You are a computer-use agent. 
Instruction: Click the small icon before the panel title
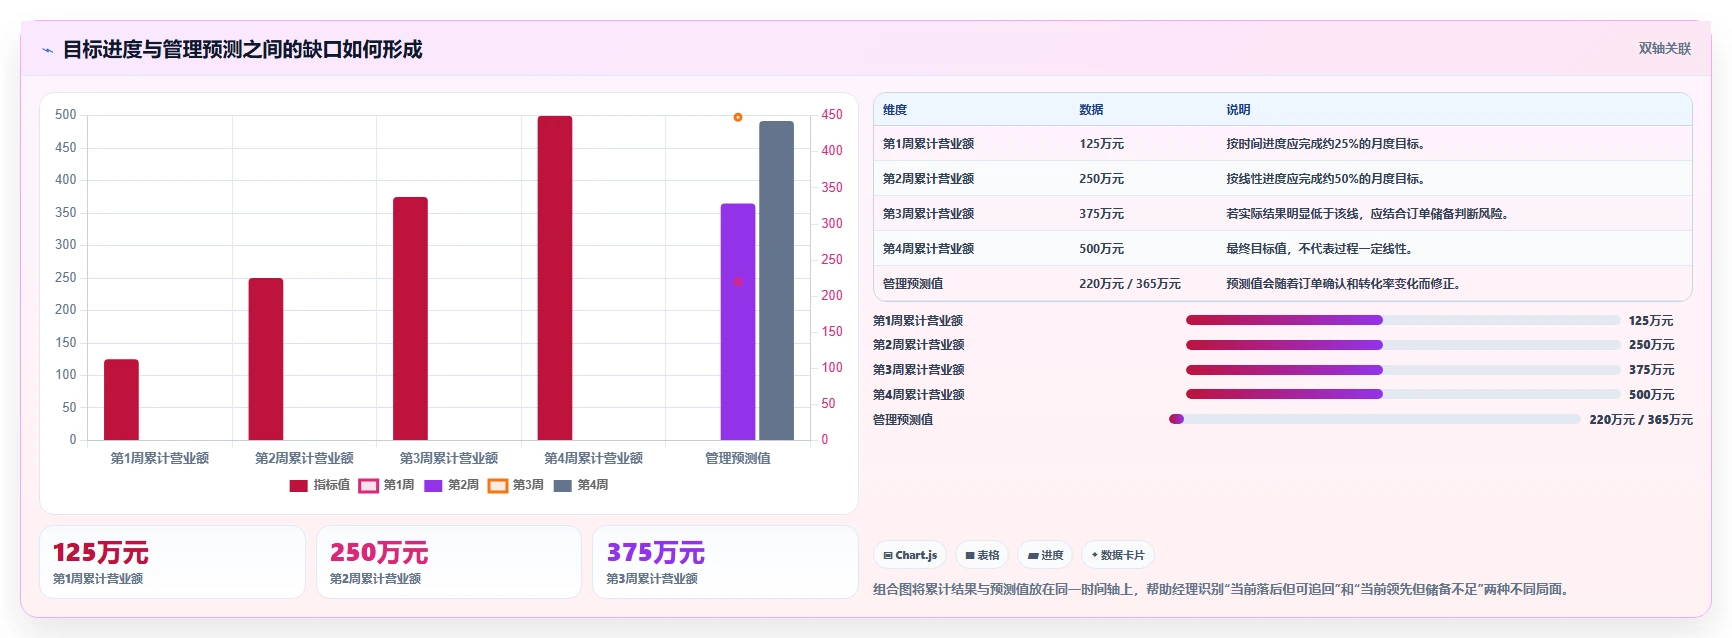[47, 50]
